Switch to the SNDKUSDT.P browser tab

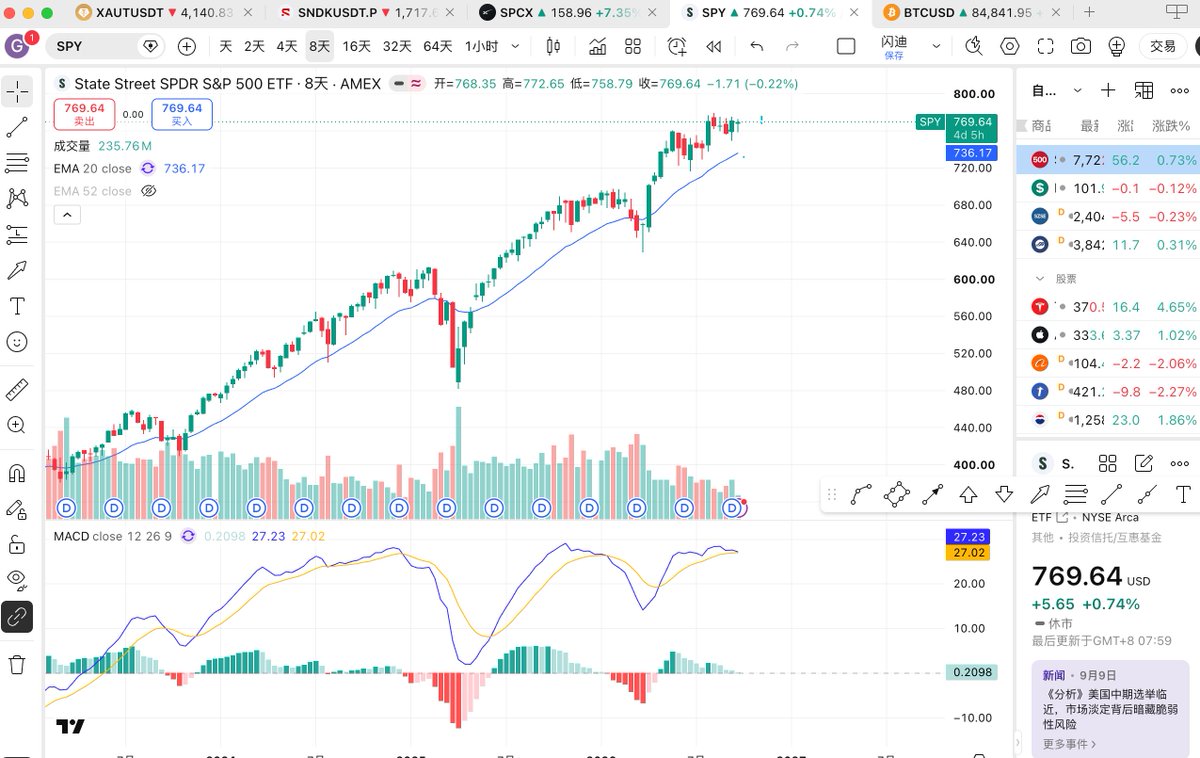click(x=366, y=12)
